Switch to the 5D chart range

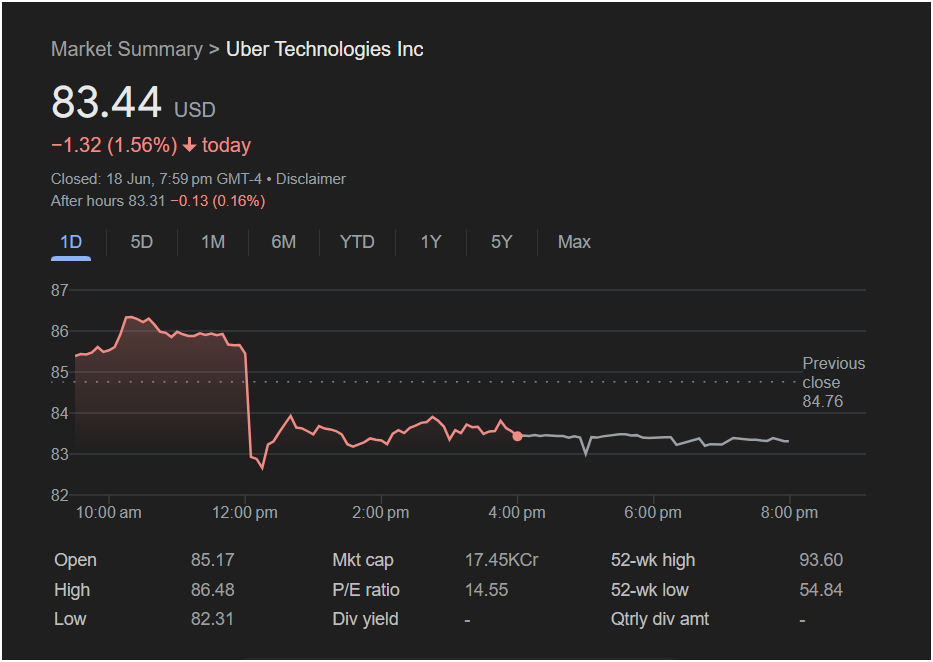[x=142, y=242]
